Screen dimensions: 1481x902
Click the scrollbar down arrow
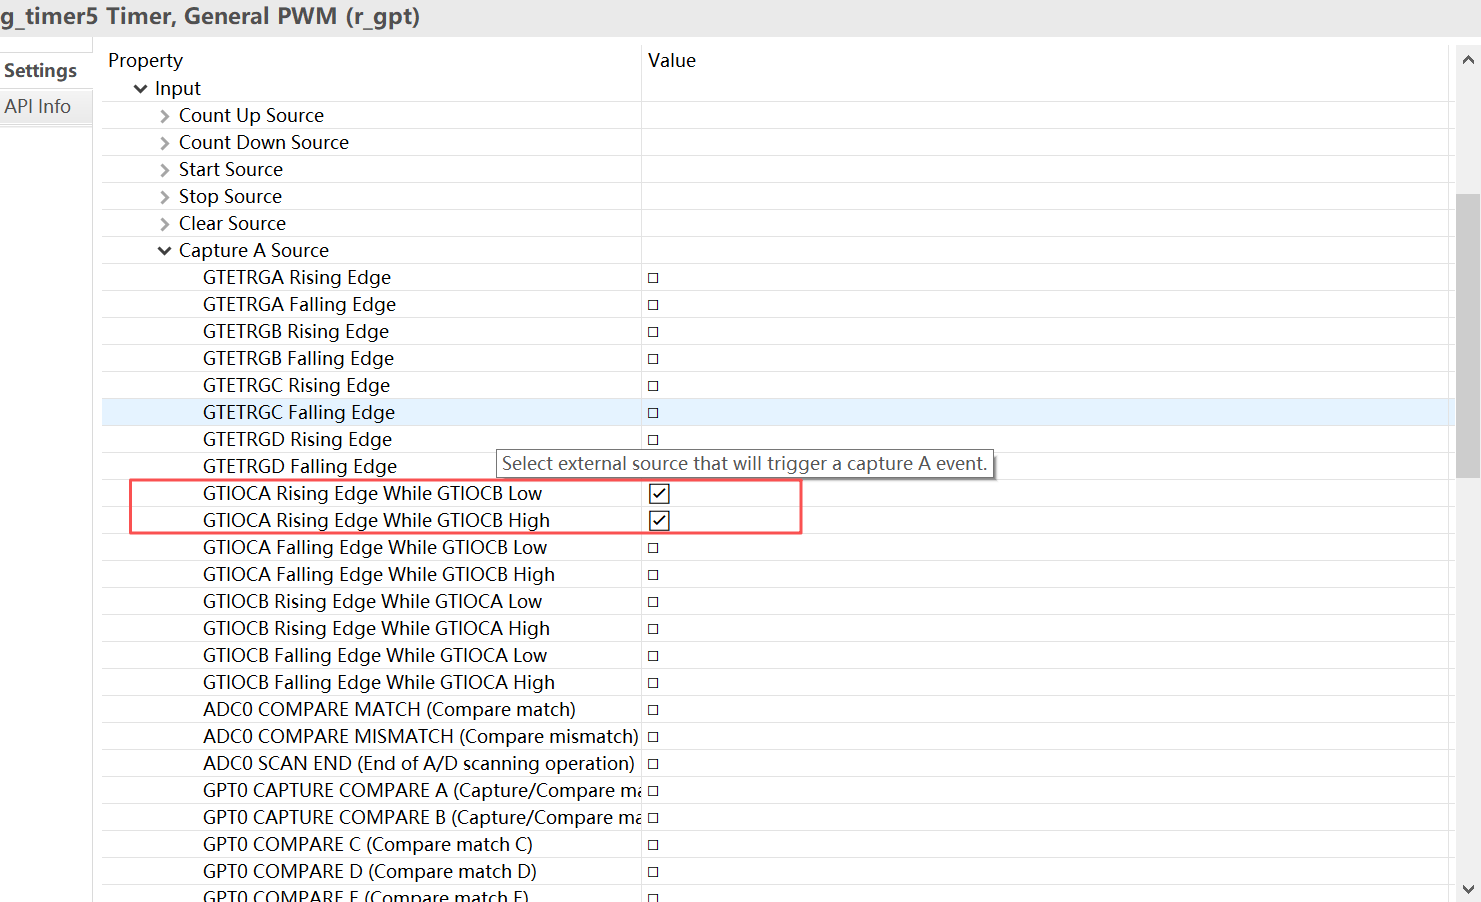[x=1468, y=889]
